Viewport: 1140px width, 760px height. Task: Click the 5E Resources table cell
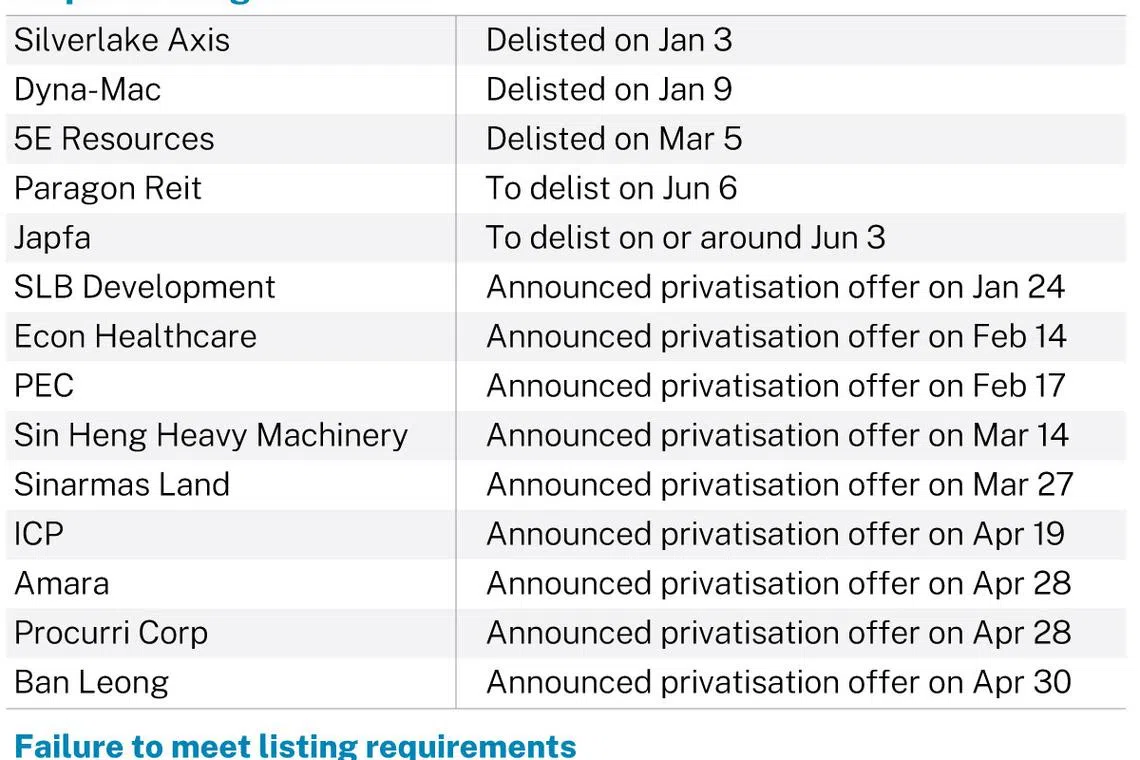pos(114,138)
